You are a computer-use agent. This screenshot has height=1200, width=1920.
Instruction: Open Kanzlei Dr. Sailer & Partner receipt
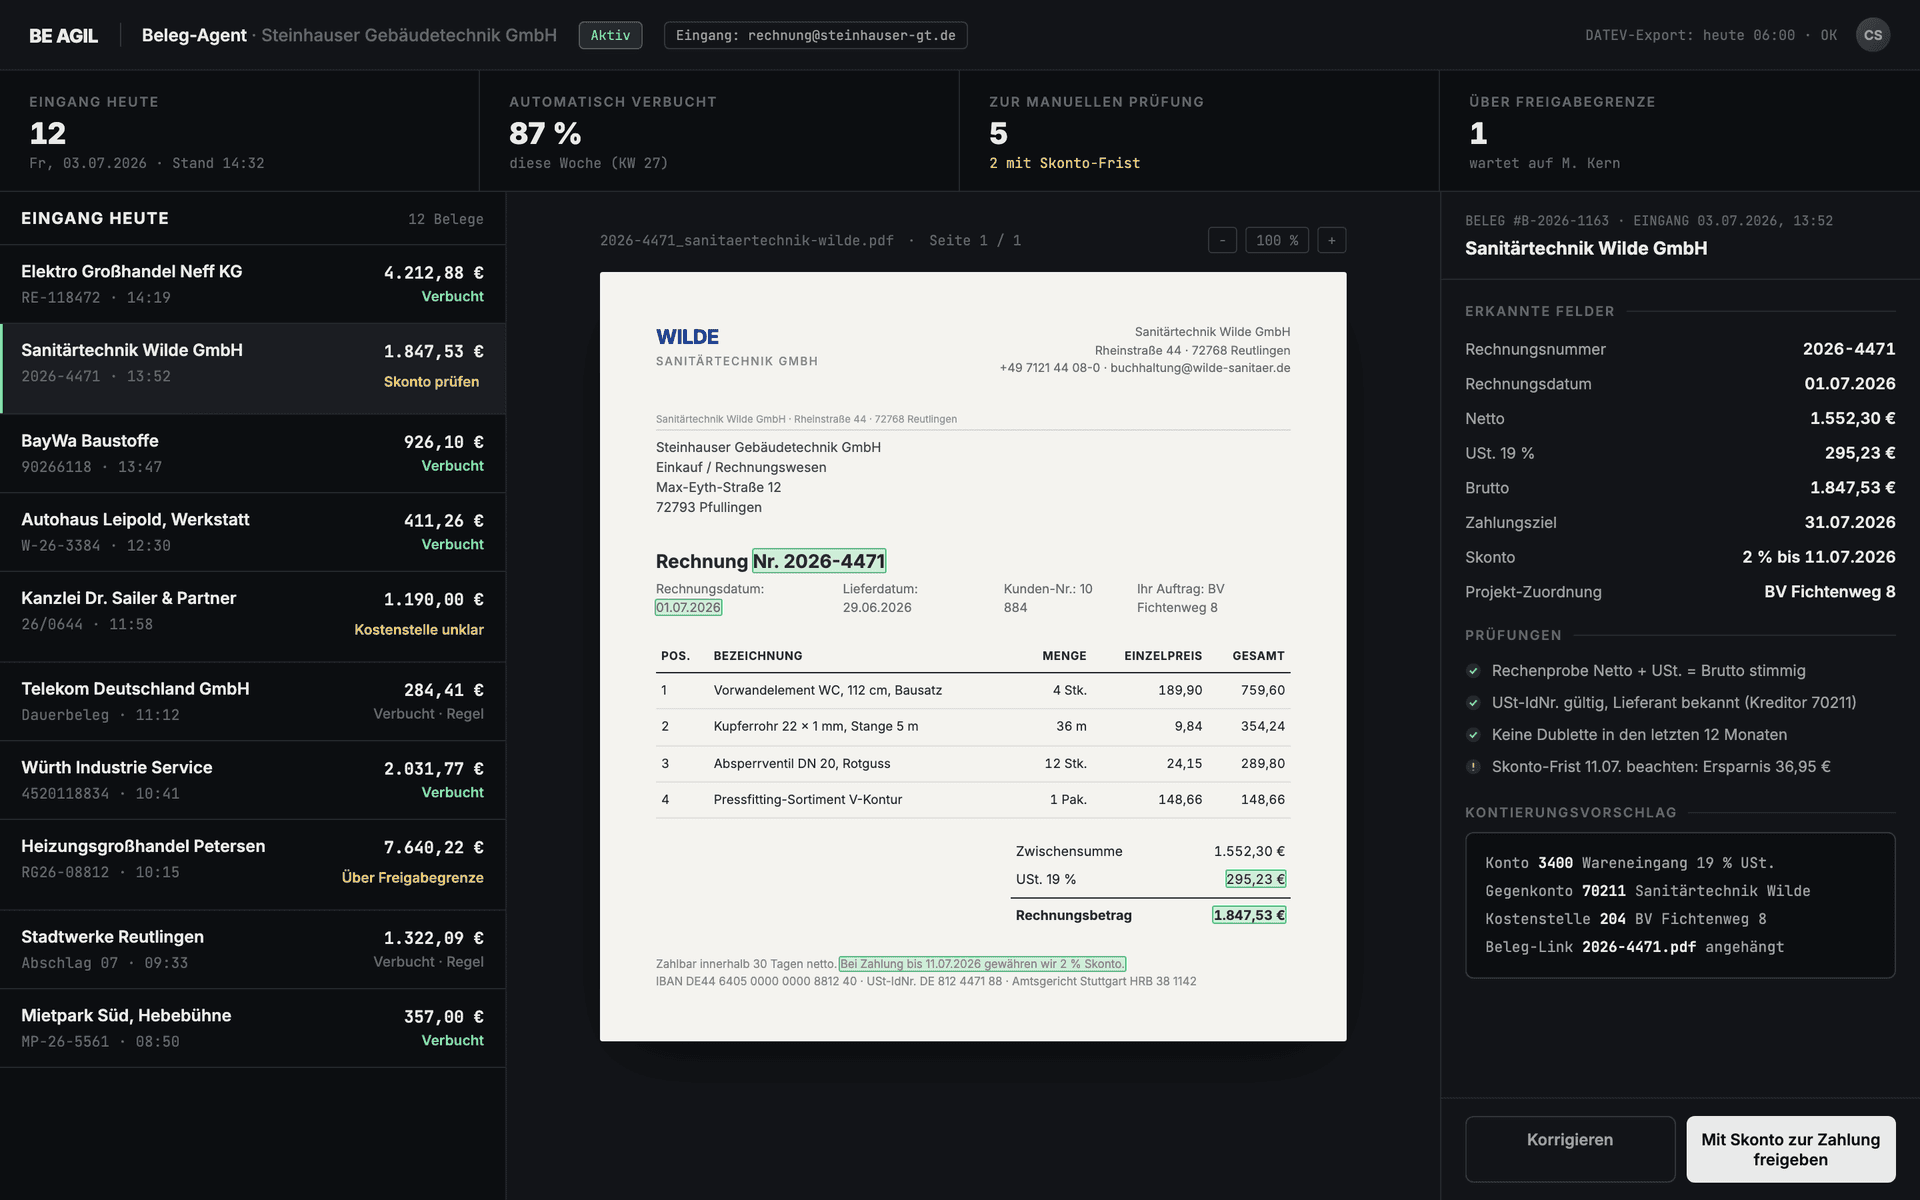click(x=252, y=616)
